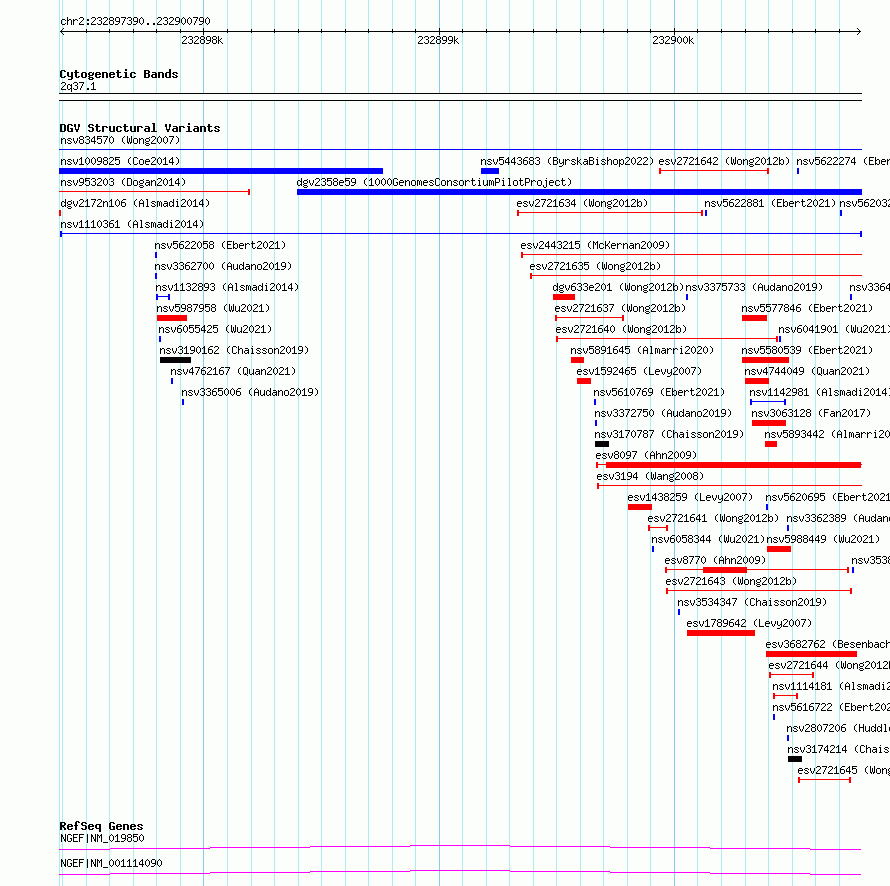Select the Cytogenetic Bands track title
Image resolution: width=890 pixels, height=886 pixels.
(x=119, y=74)
